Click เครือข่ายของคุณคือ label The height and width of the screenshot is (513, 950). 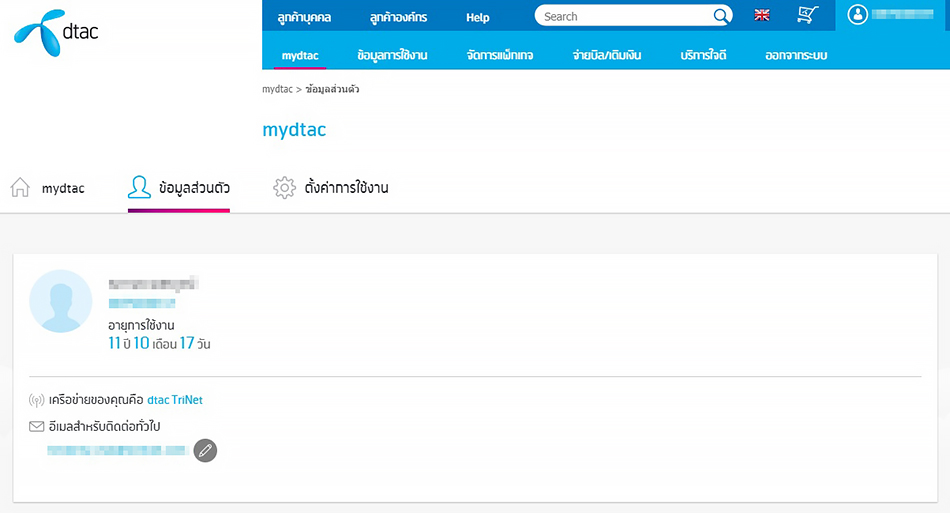click(x=96, y=400)
